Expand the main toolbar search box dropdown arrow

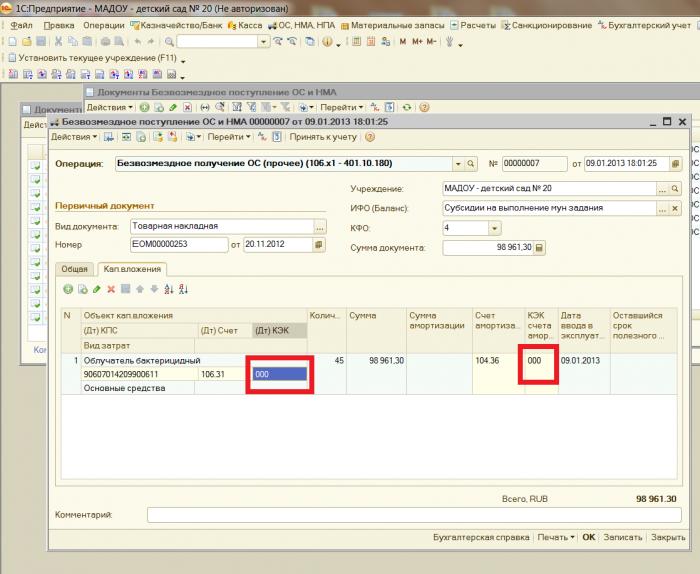263,42
